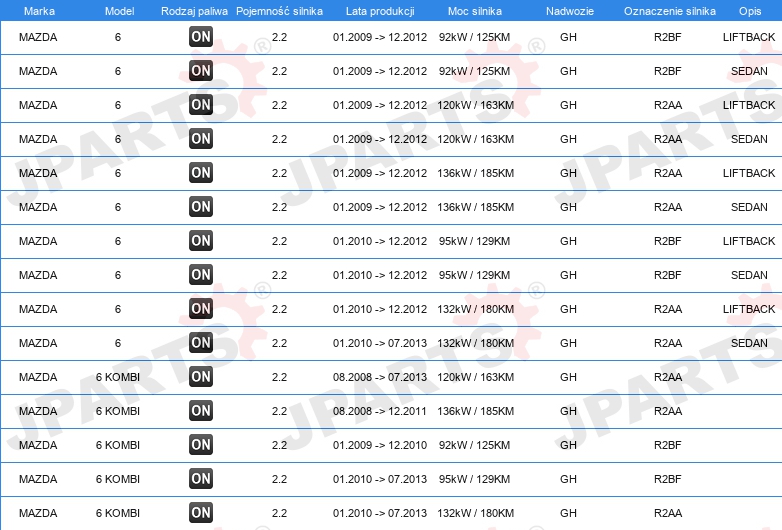Click ON fuel icon in 95kW SEDAN row
Viewport: 782px width, 530px height.
pos(201,274)
